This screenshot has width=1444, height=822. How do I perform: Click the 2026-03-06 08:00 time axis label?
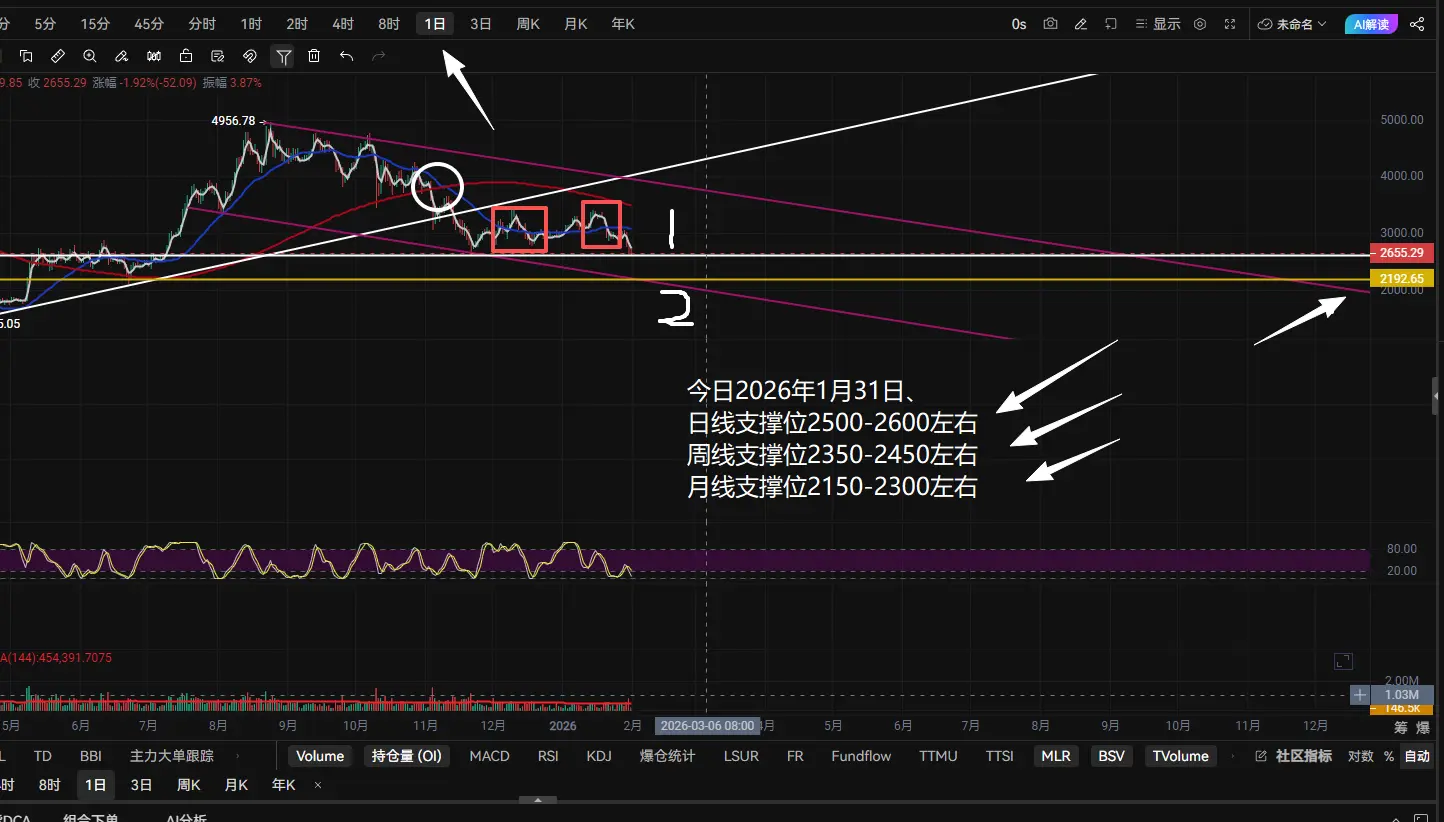point(707,726)
